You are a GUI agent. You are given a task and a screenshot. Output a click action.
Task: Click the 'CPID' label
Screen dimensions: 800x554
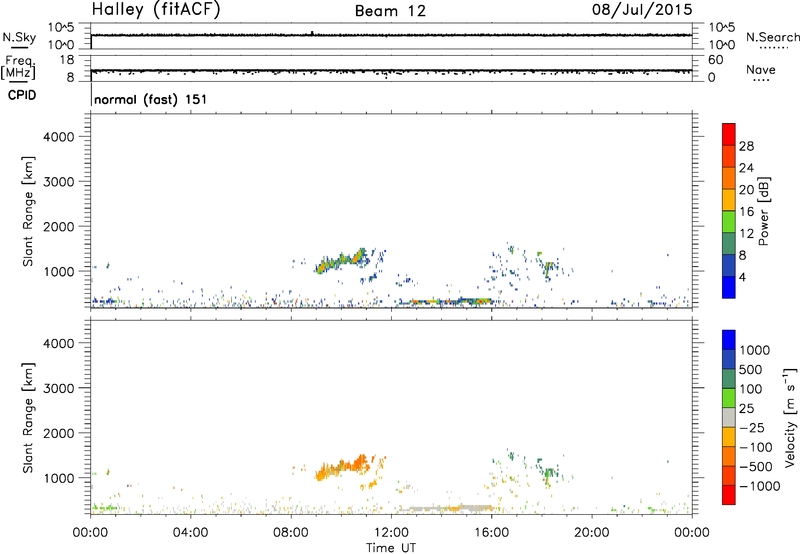pyautogui.click(x=22, y=95)
